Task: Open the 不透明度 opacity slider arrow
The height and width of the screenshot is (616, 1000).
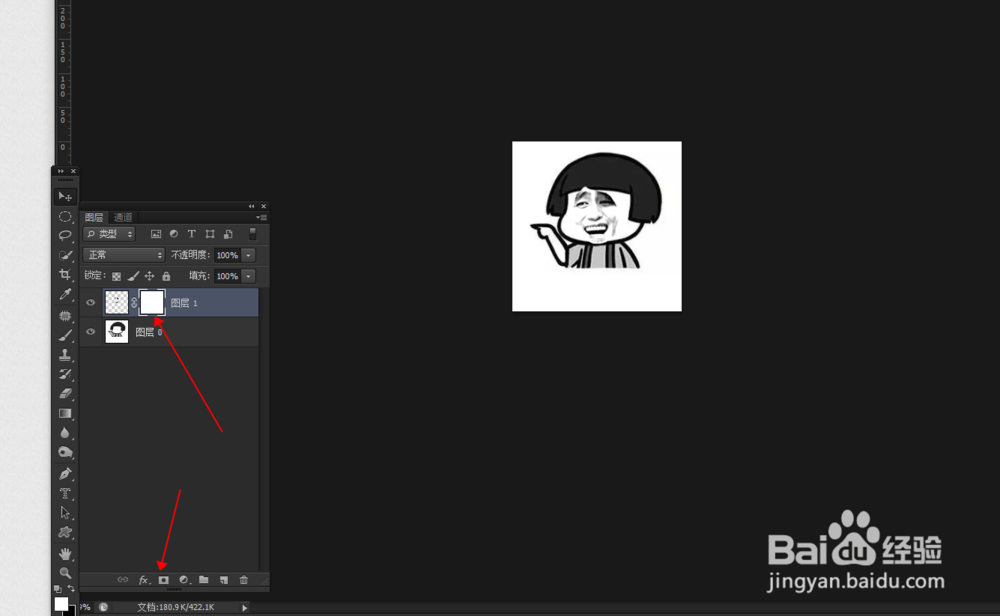Action: (x=249, y=255)
